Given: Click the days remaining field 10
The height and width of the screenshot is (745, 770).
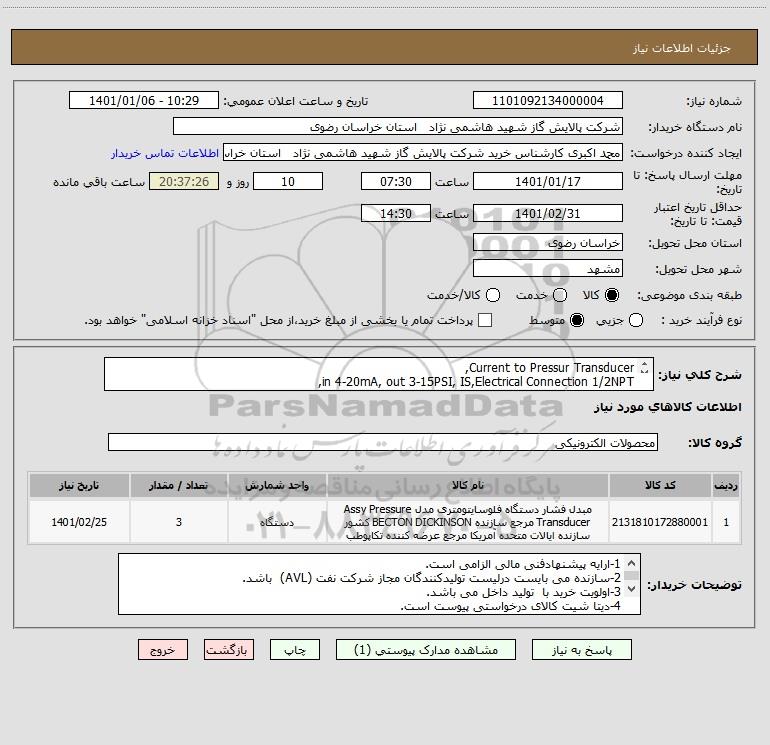Looking at the screenshot, I should 288,181.
